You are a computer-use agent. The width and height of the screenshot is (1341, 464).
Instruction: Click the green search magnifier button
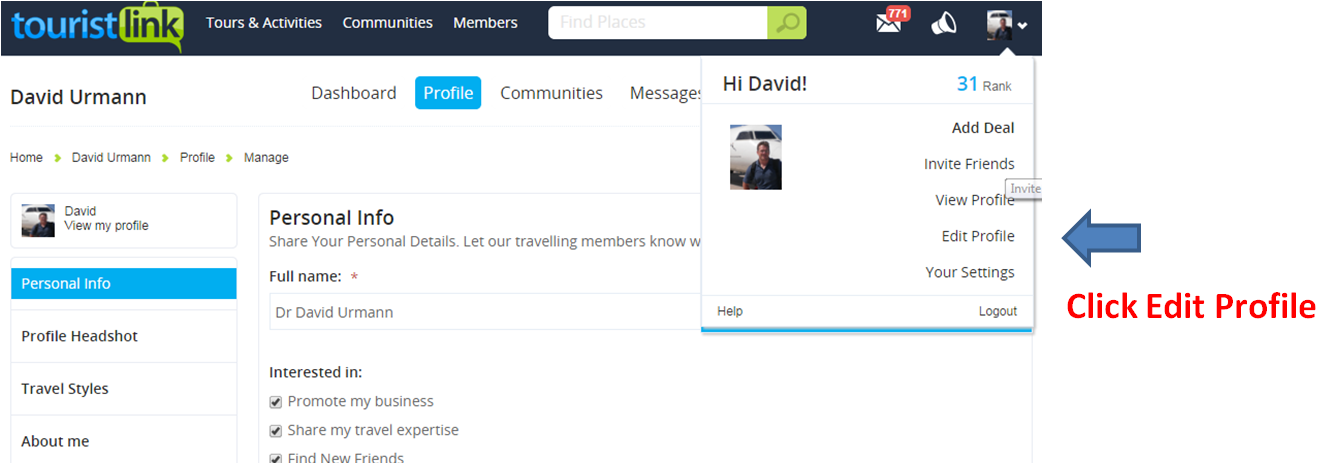(787, 22)
